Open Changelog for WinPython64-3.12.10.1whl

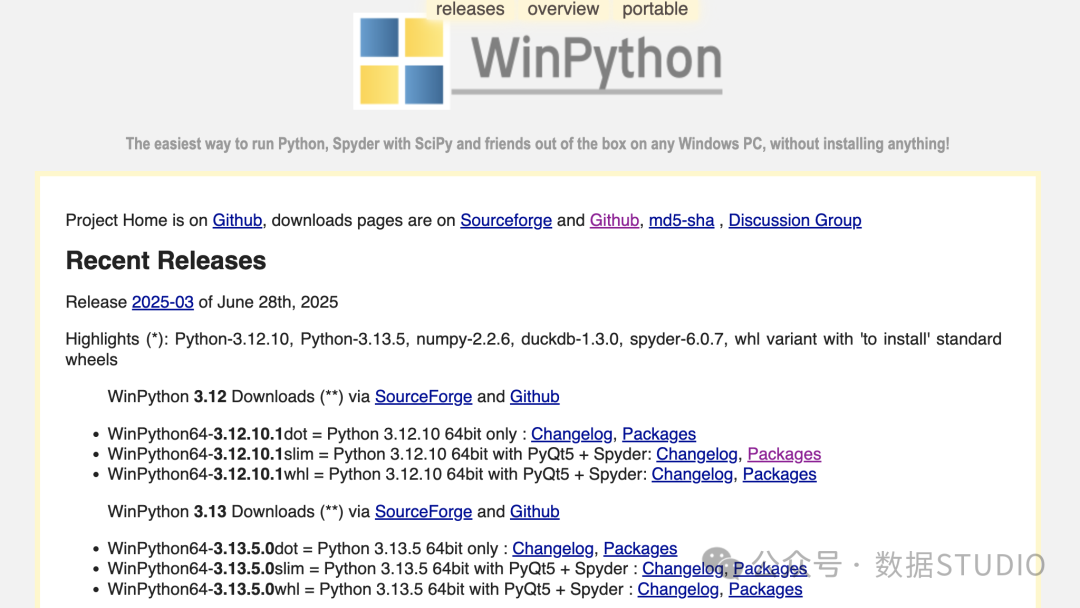(692, 474)
